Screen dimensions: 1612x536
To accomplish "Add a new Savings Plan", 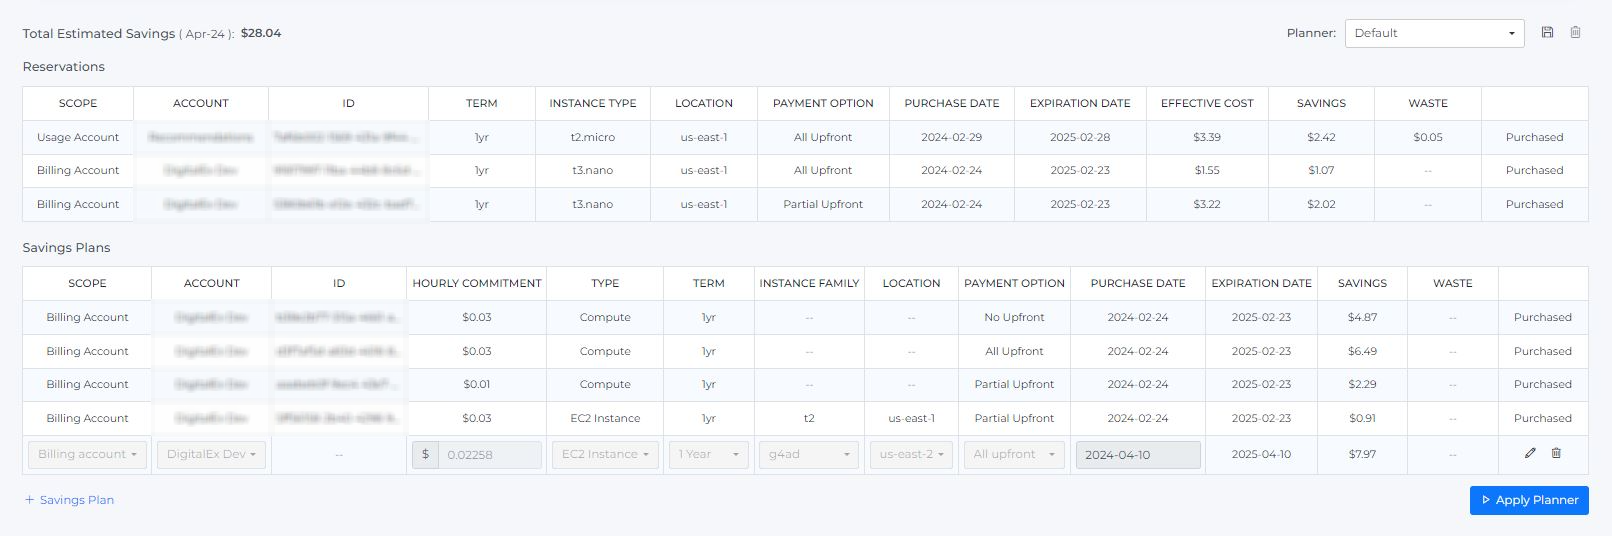I will pos(69,500).
